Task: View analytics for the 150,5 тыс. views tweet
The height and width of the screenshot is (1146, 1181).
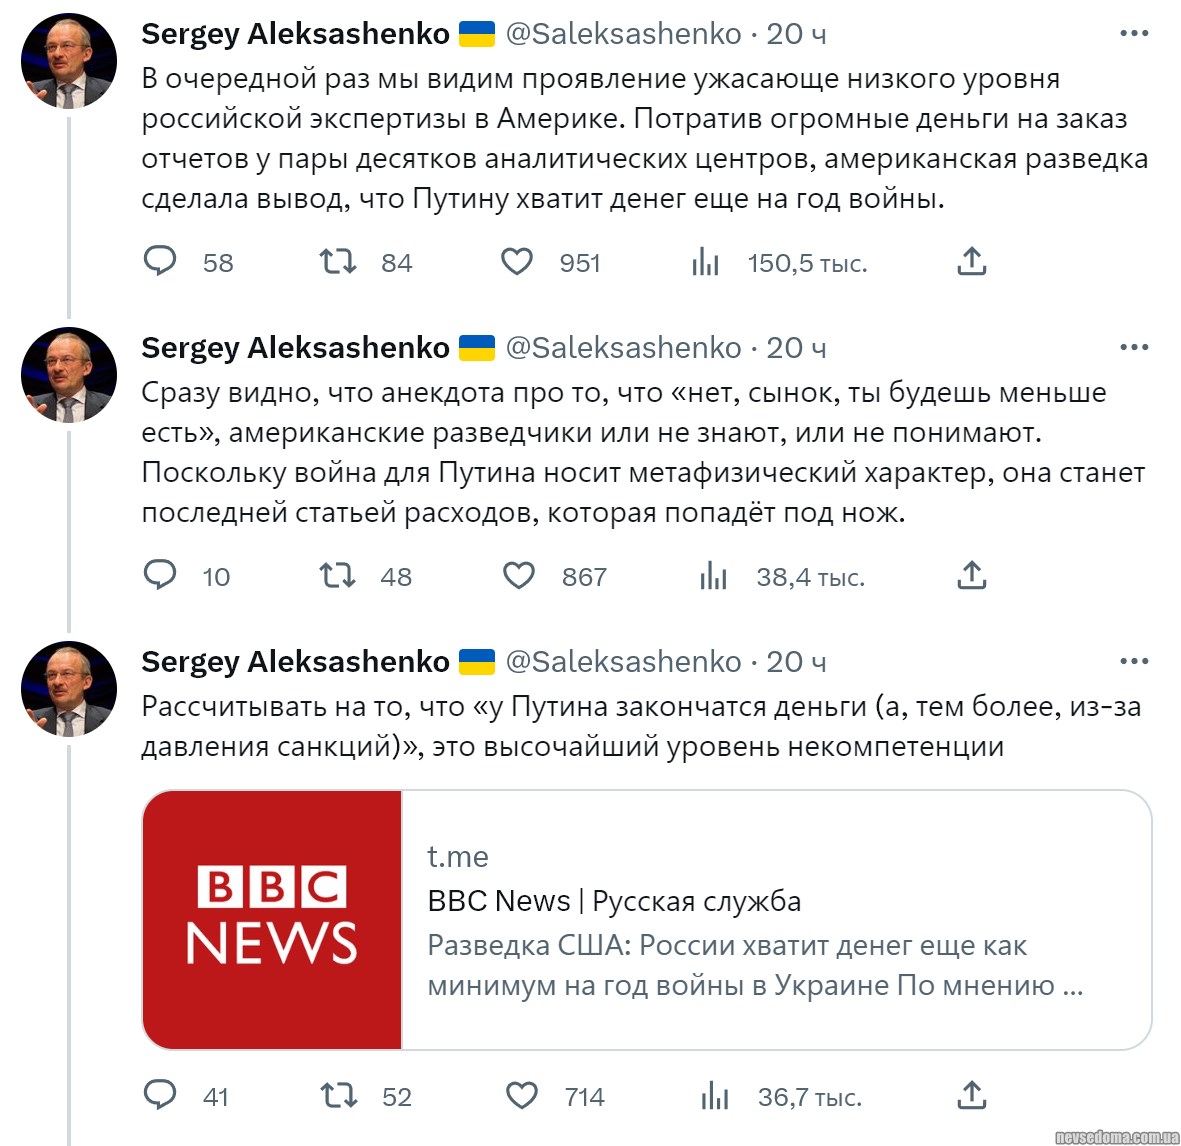Action: (x=706, y=262)
